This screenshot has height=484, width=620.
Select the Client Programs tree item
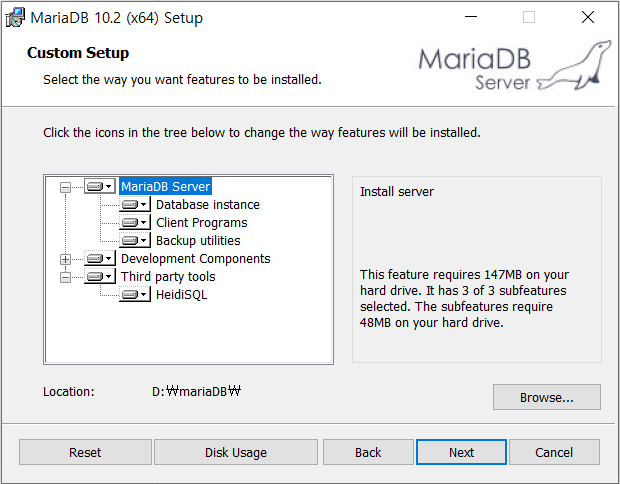(x=202, y=223)
